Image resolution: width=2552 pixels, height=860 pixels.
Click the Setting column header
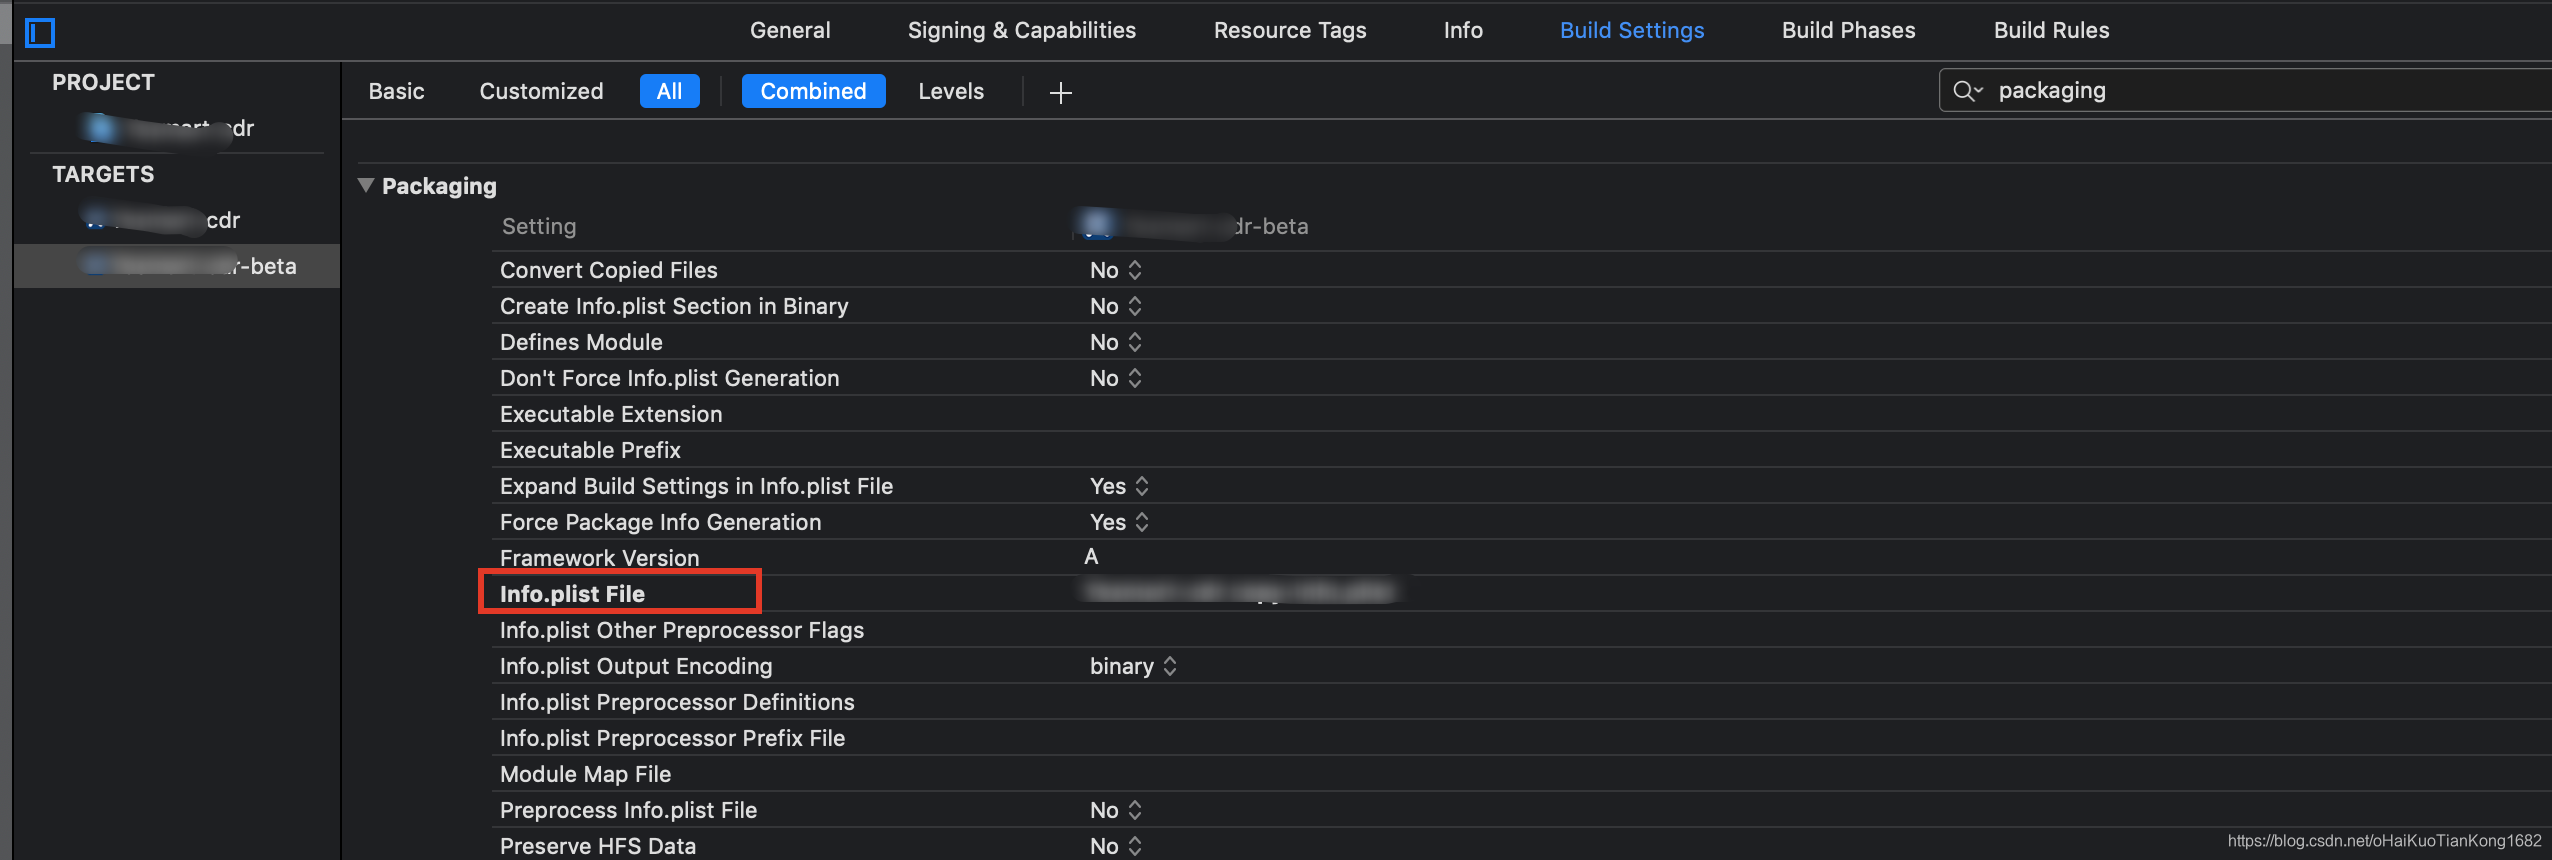pos(539,226)
